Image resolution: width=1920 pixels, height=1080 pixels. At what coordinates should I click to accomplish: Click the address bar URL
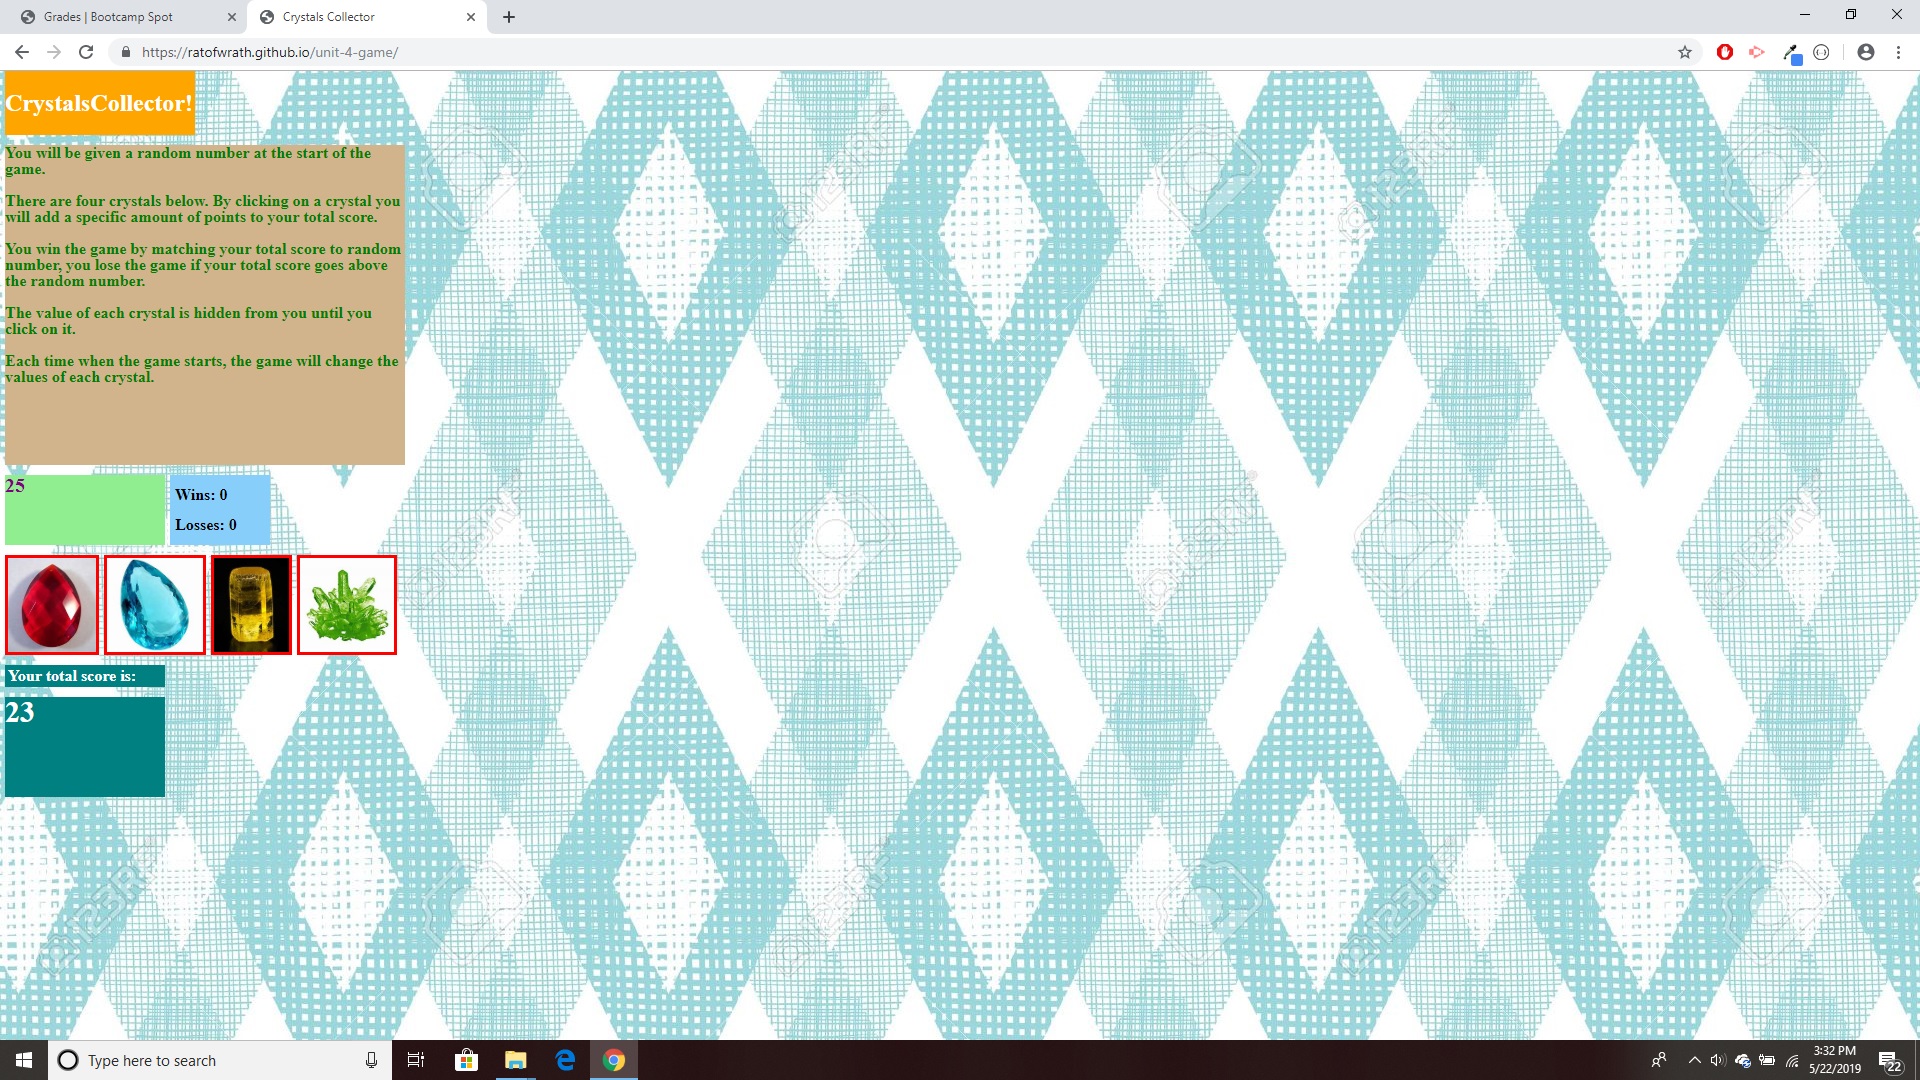point(270,52)
